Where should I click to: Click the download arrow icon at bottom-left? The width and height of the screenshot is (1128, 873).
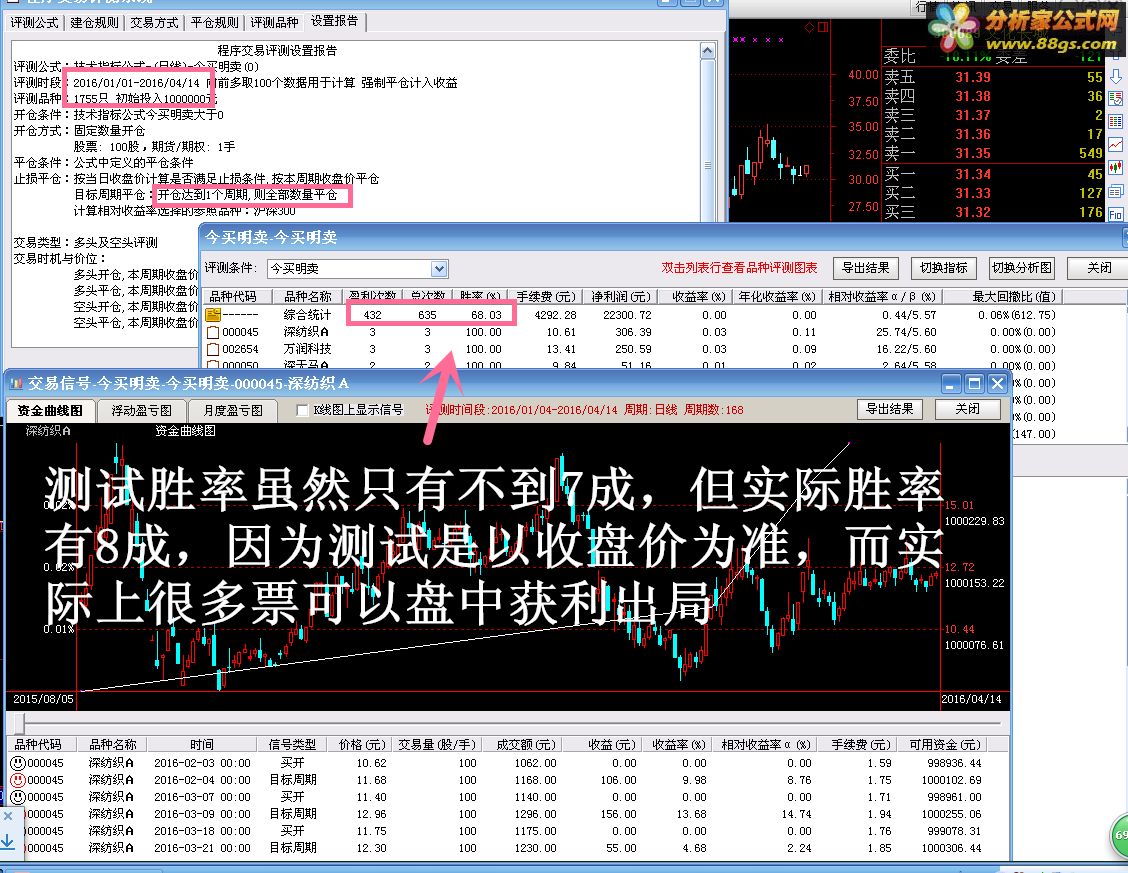click(x=7, y=841)
